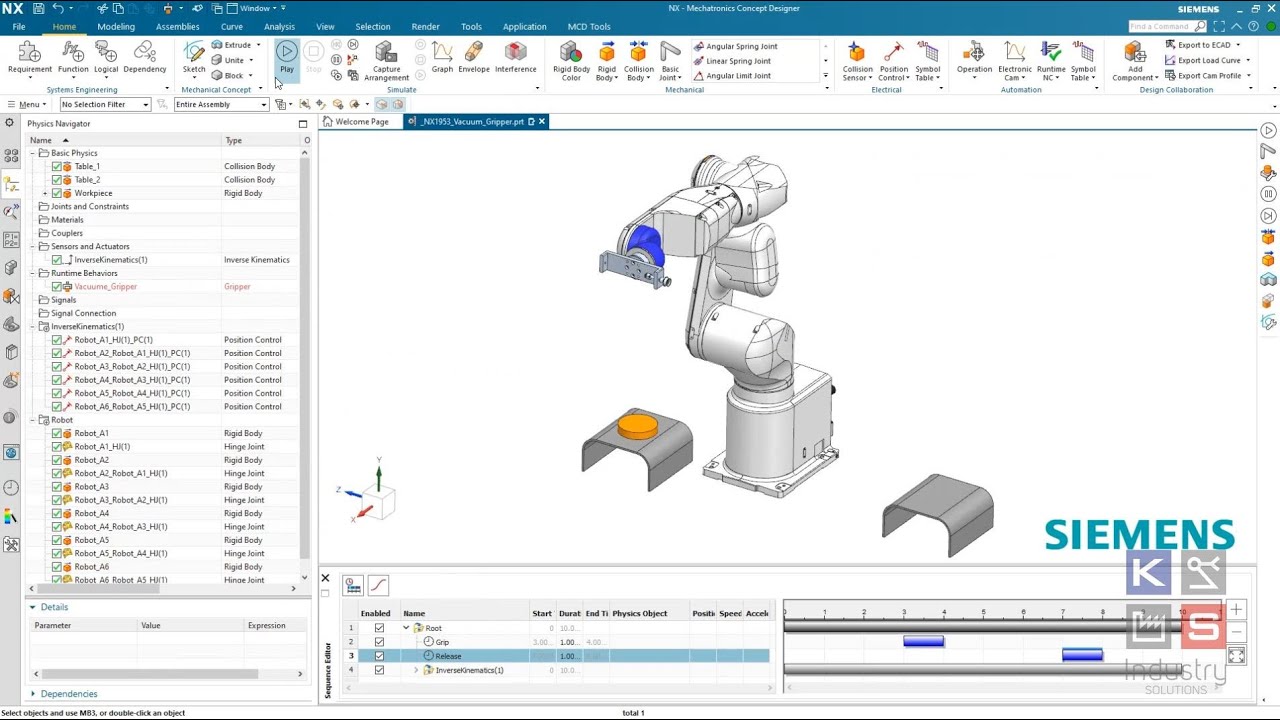
Task: Open the Graph tool
Action: click(x=442, y=58)
